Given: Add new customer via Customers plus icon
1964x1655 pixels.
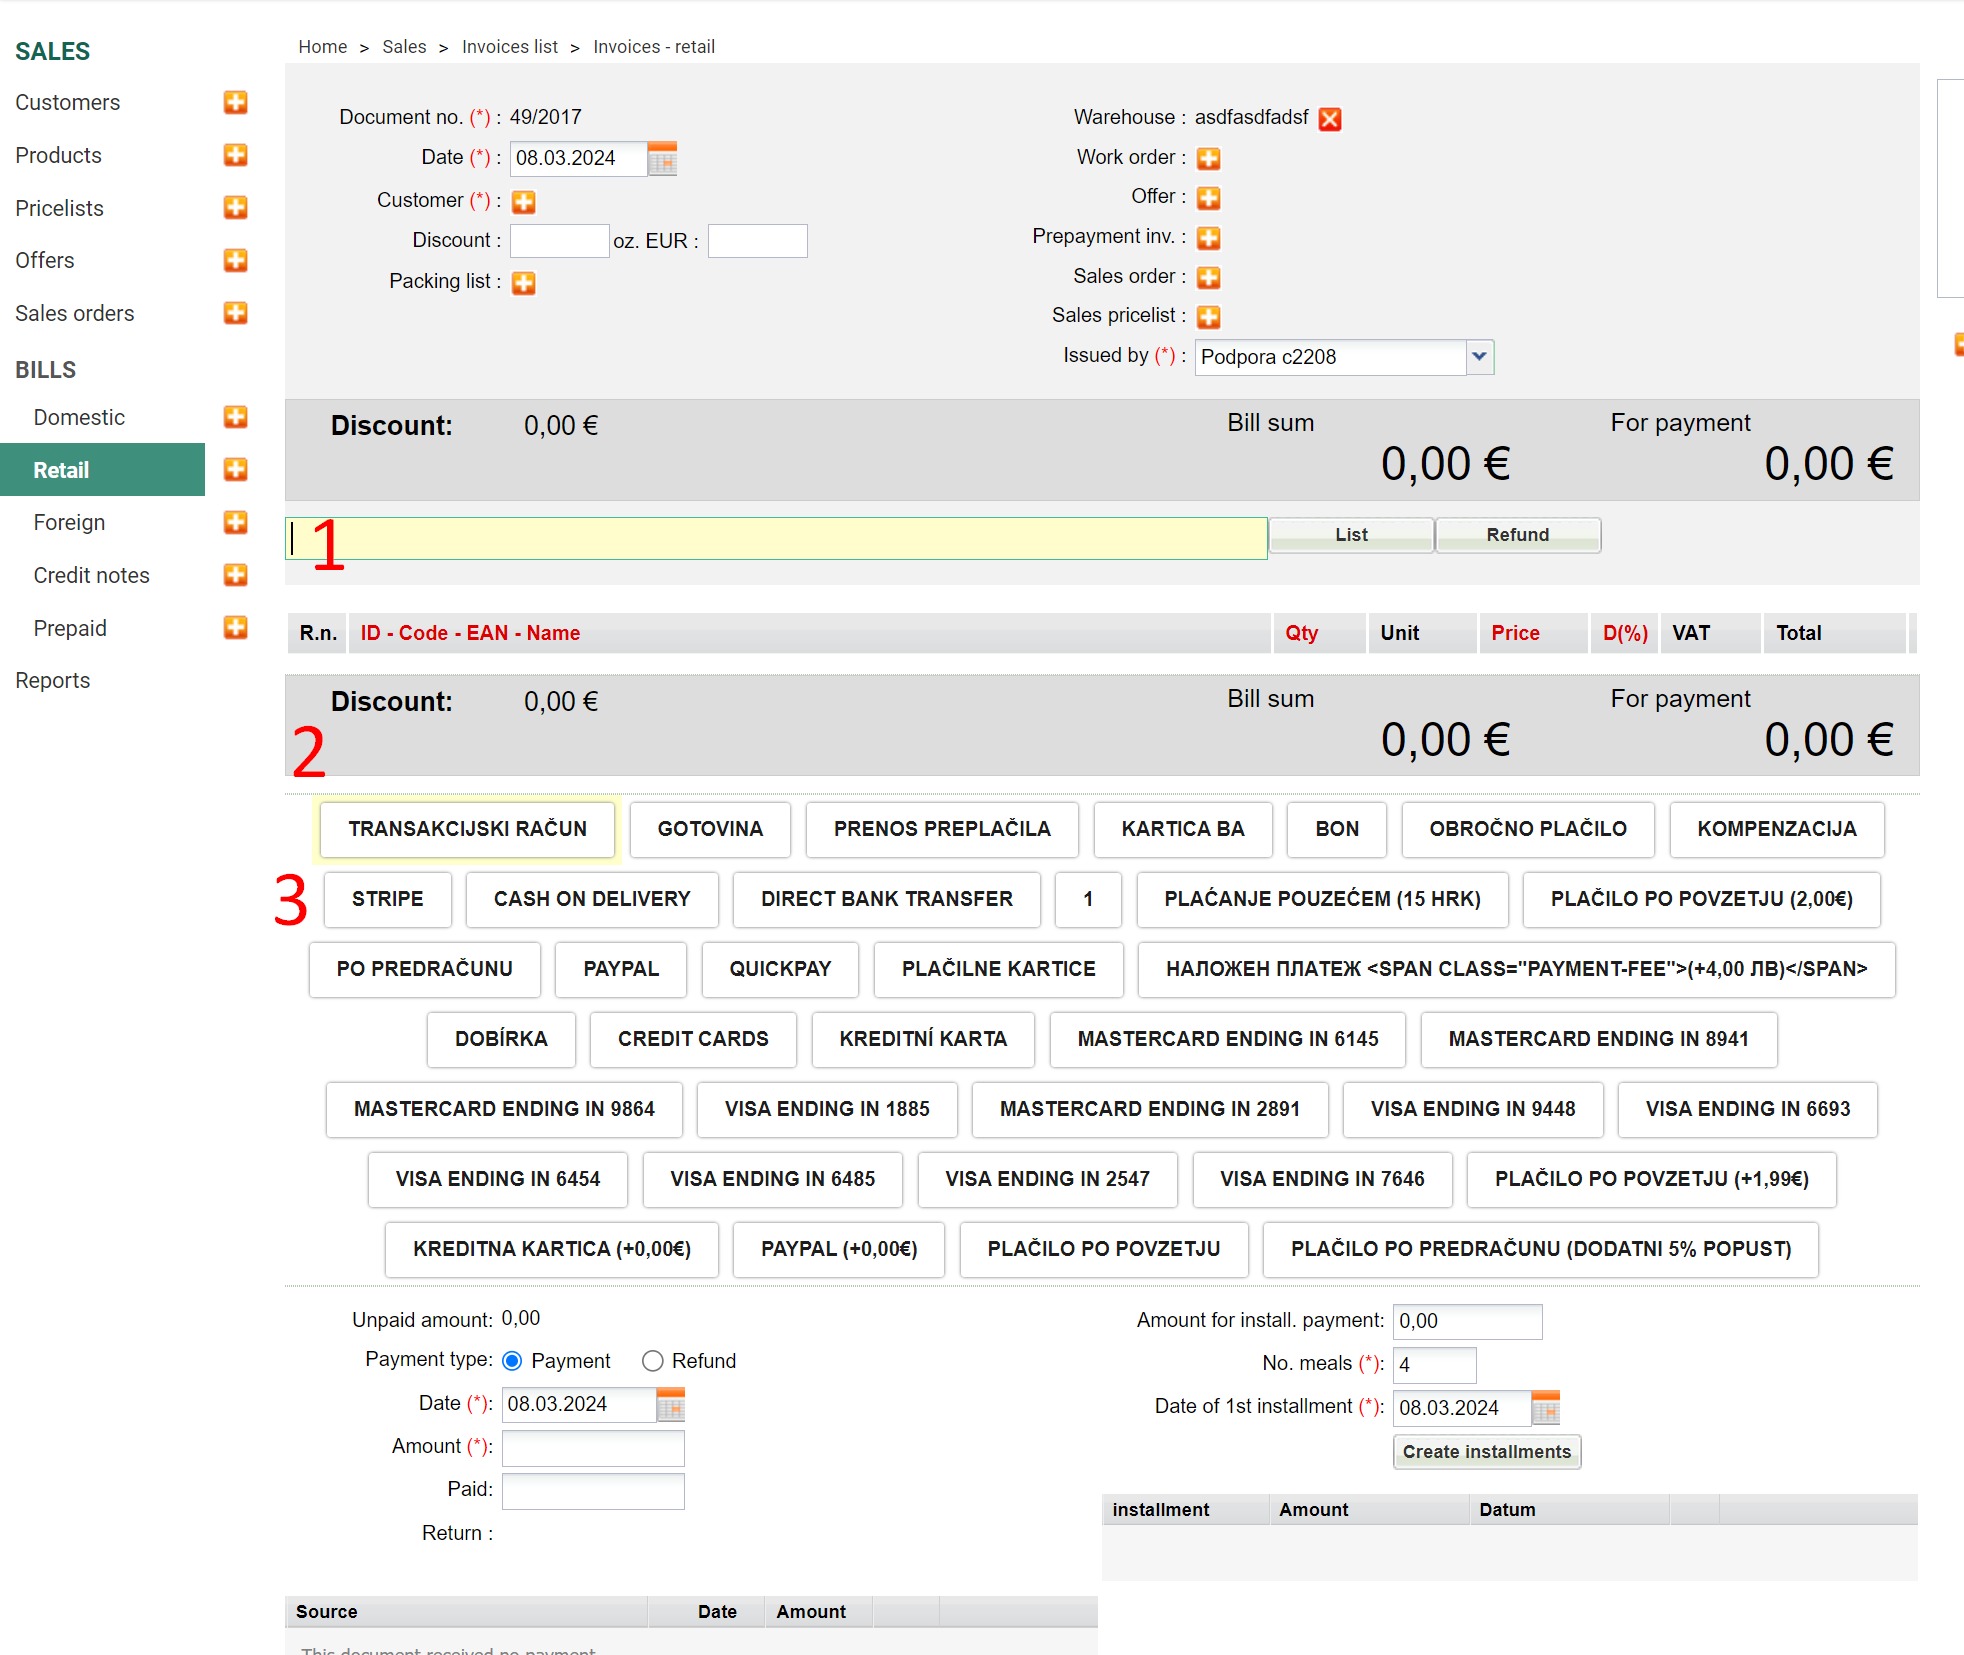Looking at the screenshot, I should 236,102.
